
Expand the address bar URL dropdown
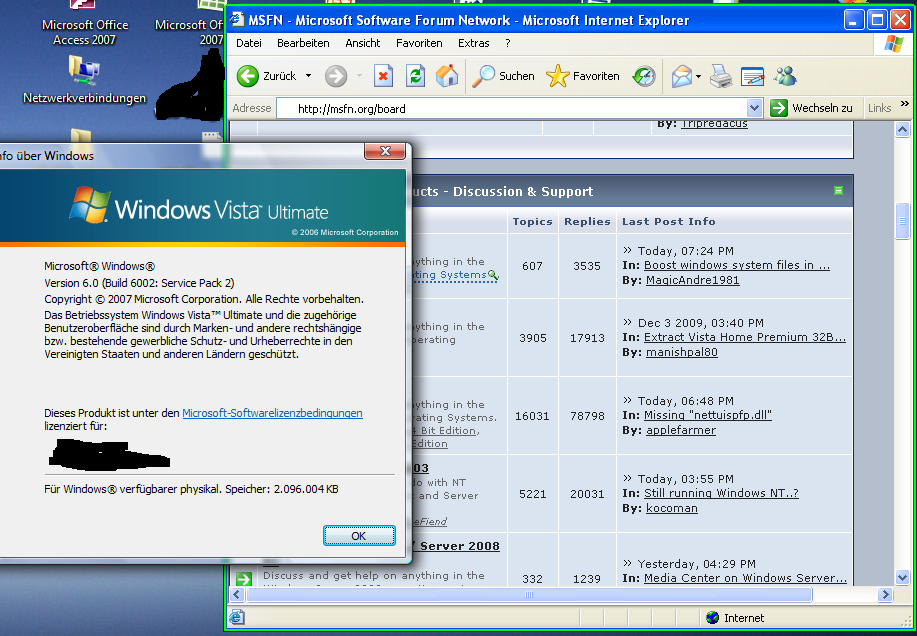[x=754, y=108]
